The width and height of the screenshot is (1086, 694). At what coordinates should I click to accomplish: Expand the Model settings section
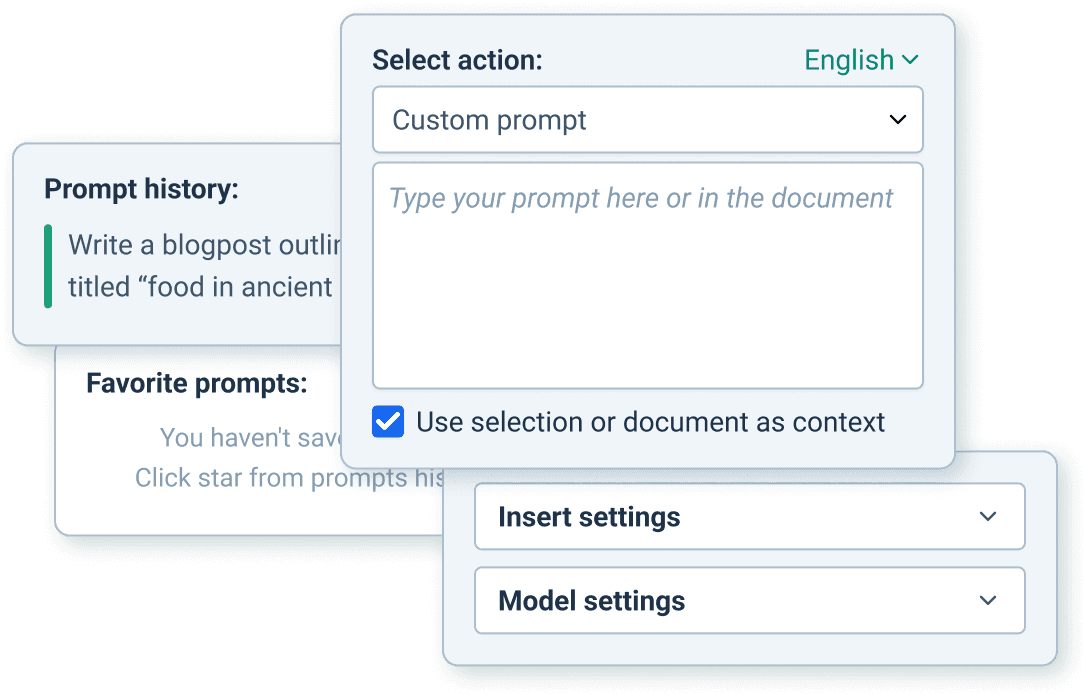[749, 601]
